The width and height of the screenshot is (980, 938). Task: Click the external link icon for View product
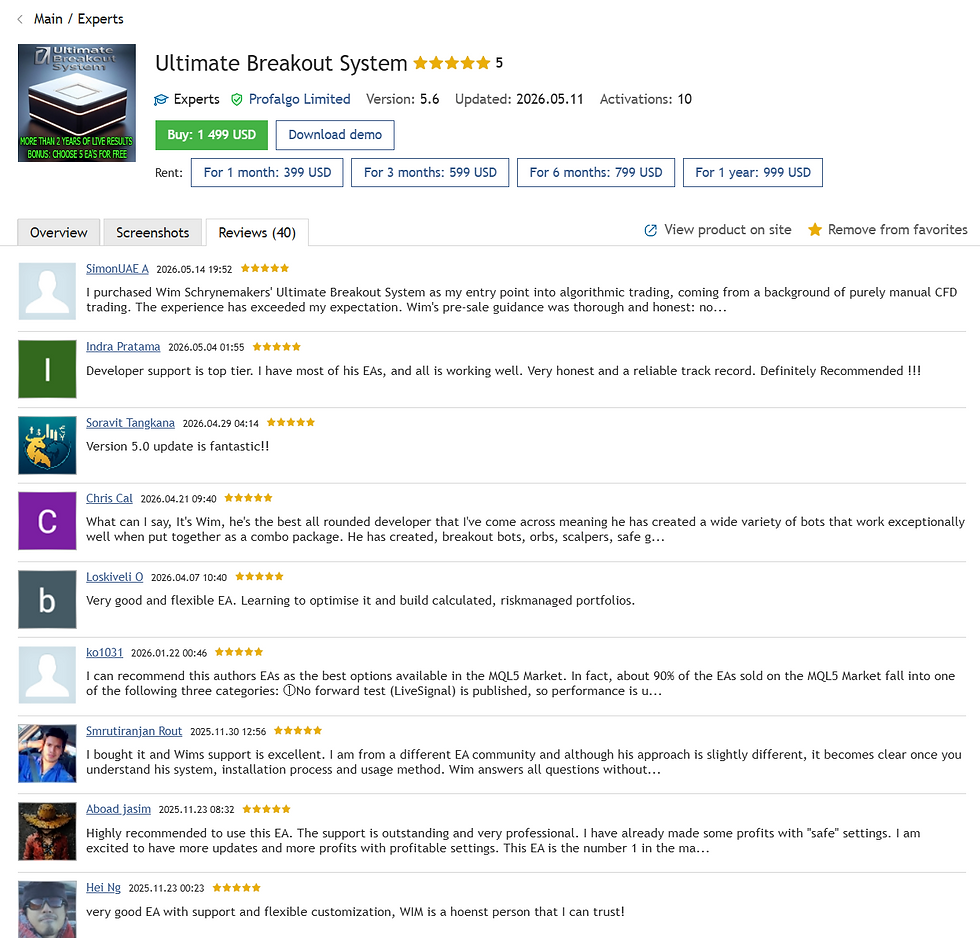coord(651,230)
